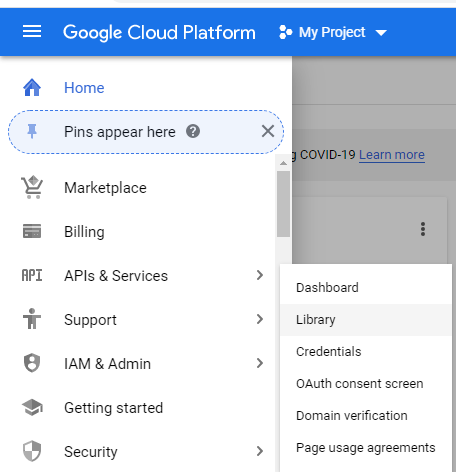456x472 pixels.
Task: Click the Marketplace cart icon
Action: 32,187
